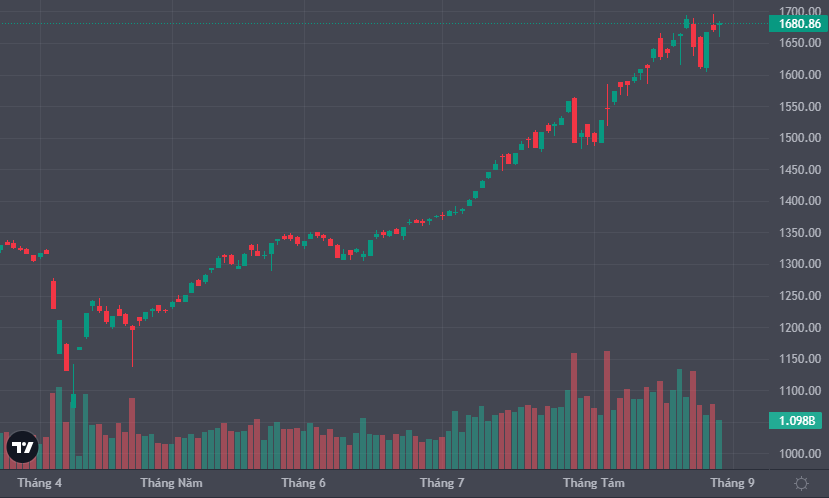Click the 1000.00 price axis label
Image resolution: width=829 pixels, height=498 pixels.
pyautogui.click(x=799, y=454)
